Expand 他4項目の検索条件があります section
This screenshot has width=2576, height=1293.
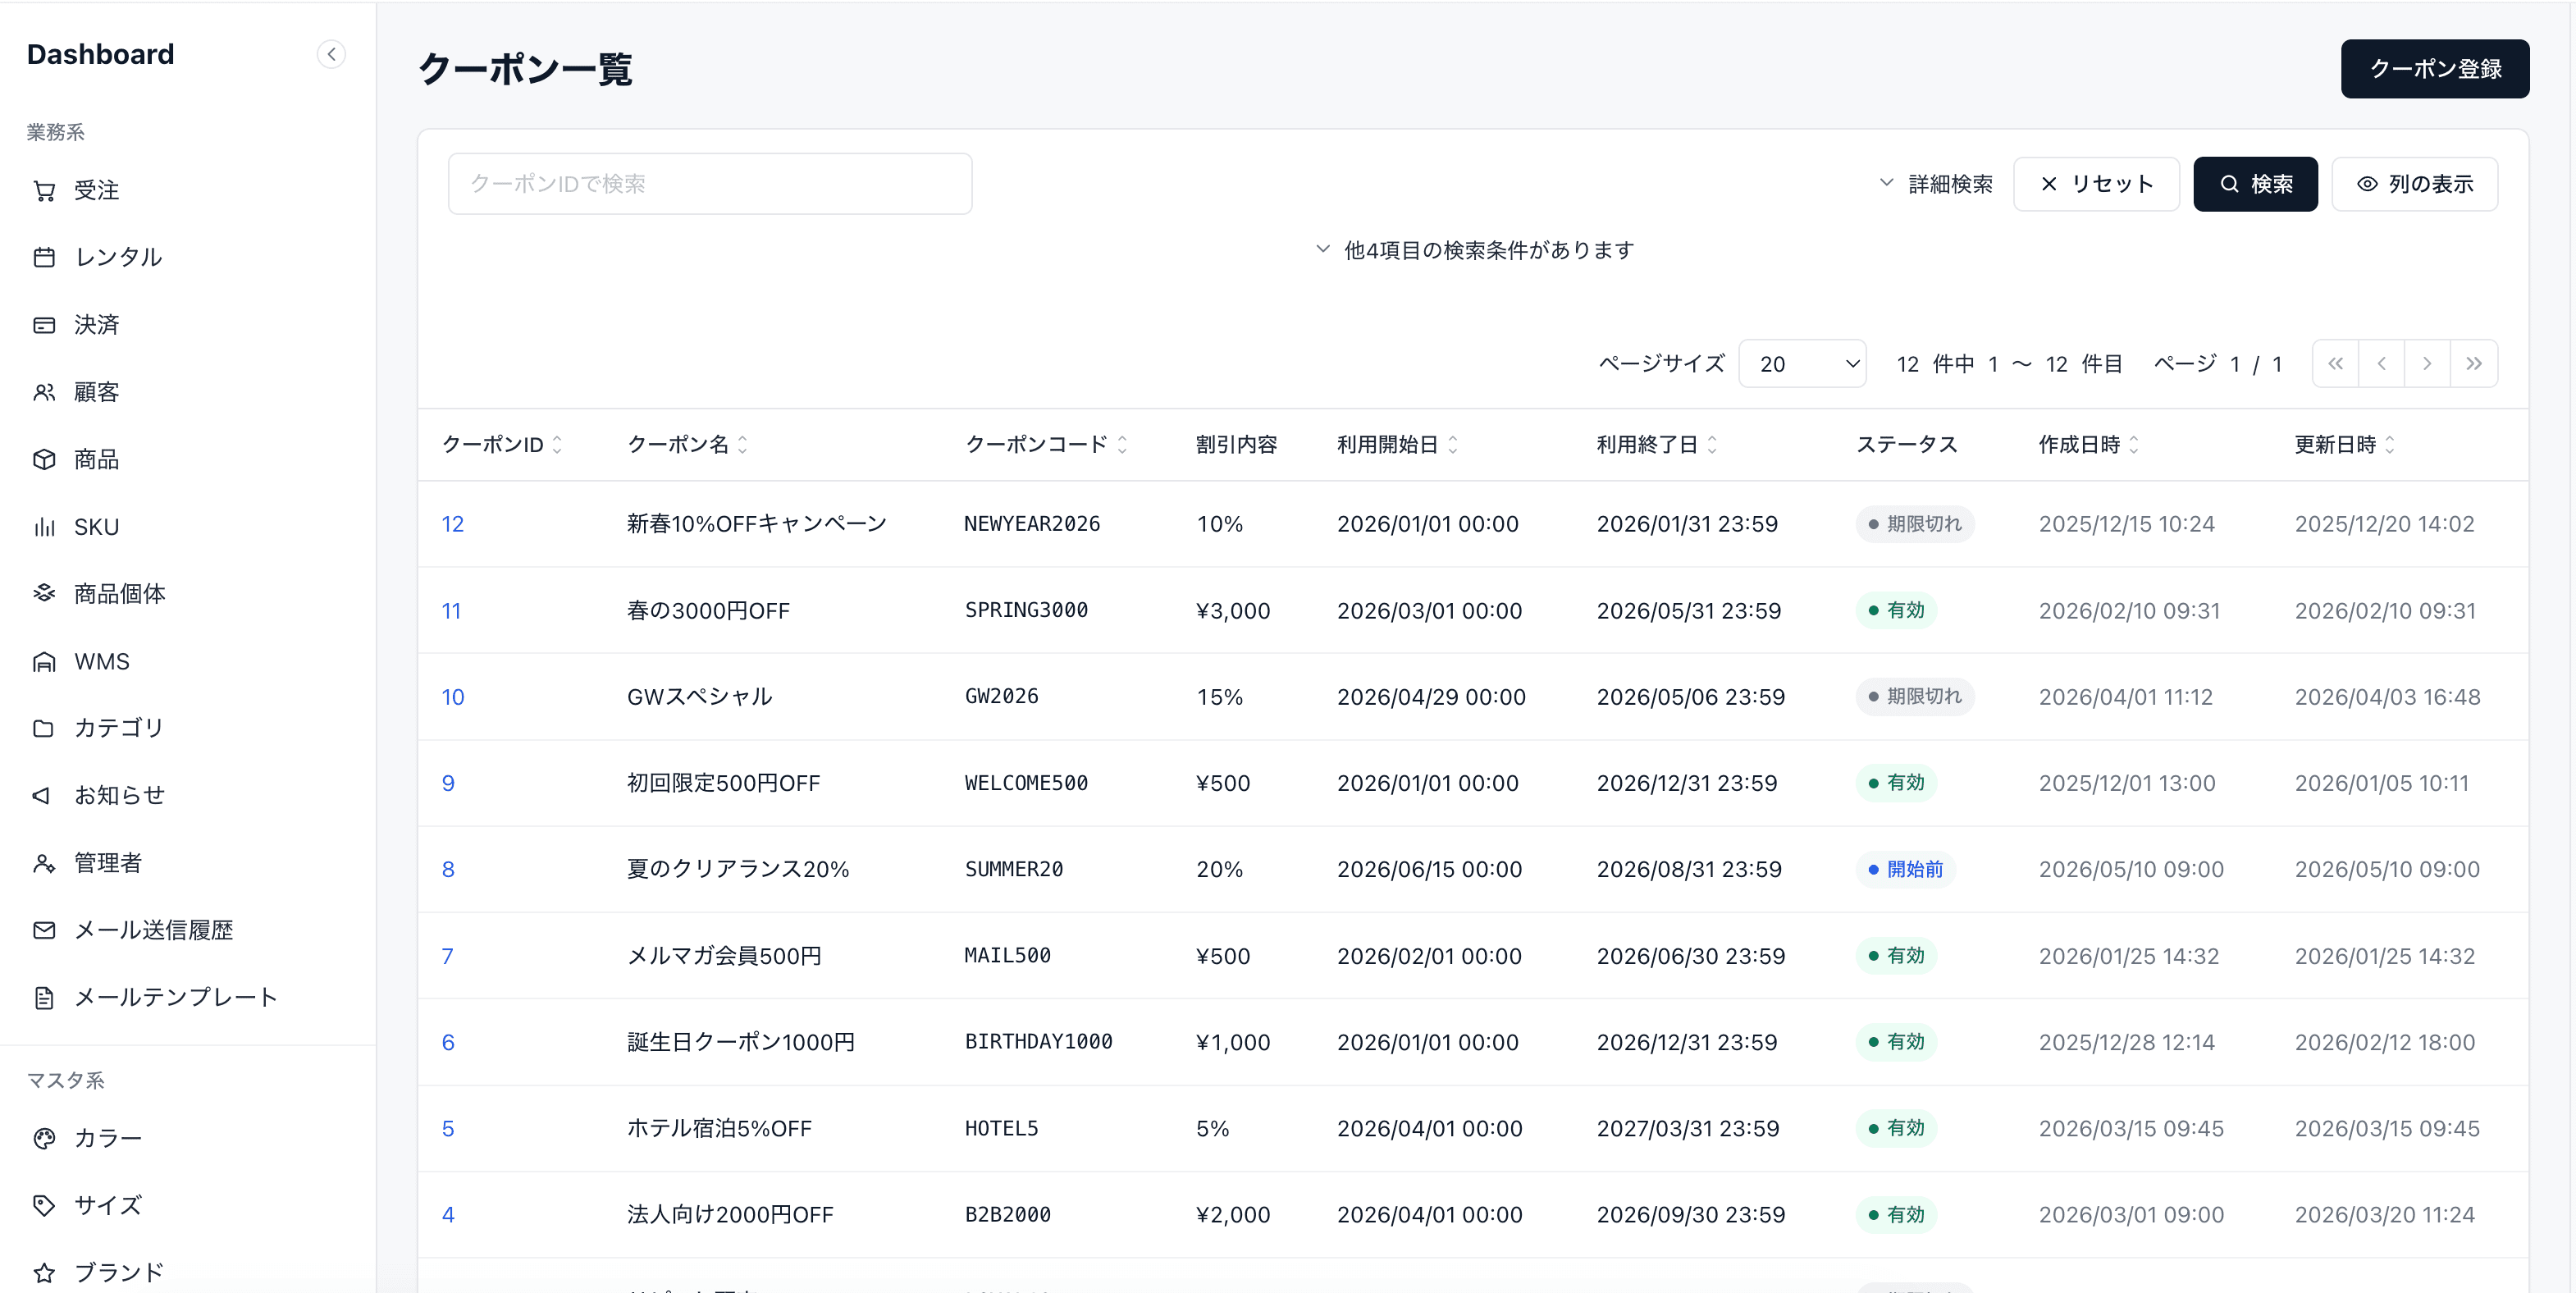(1474, 250)
